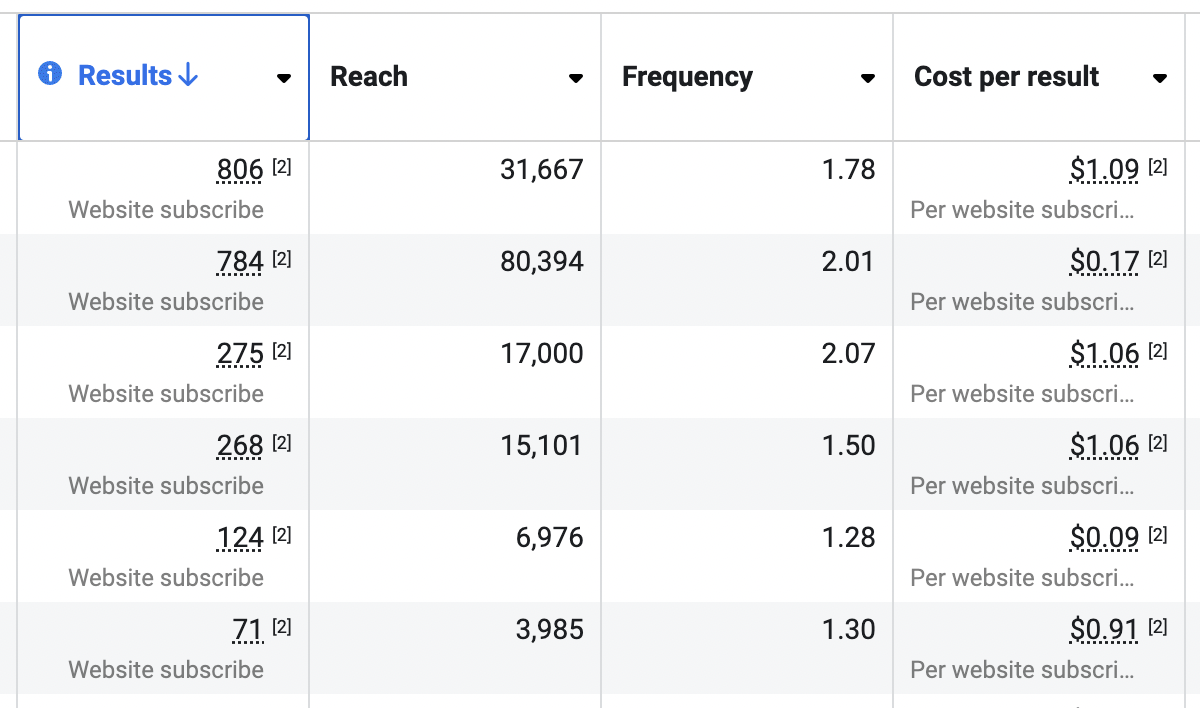Click the $1.09 cost per result value
This screenshot has height=708, width=1200.
(x=1104, y=171)
